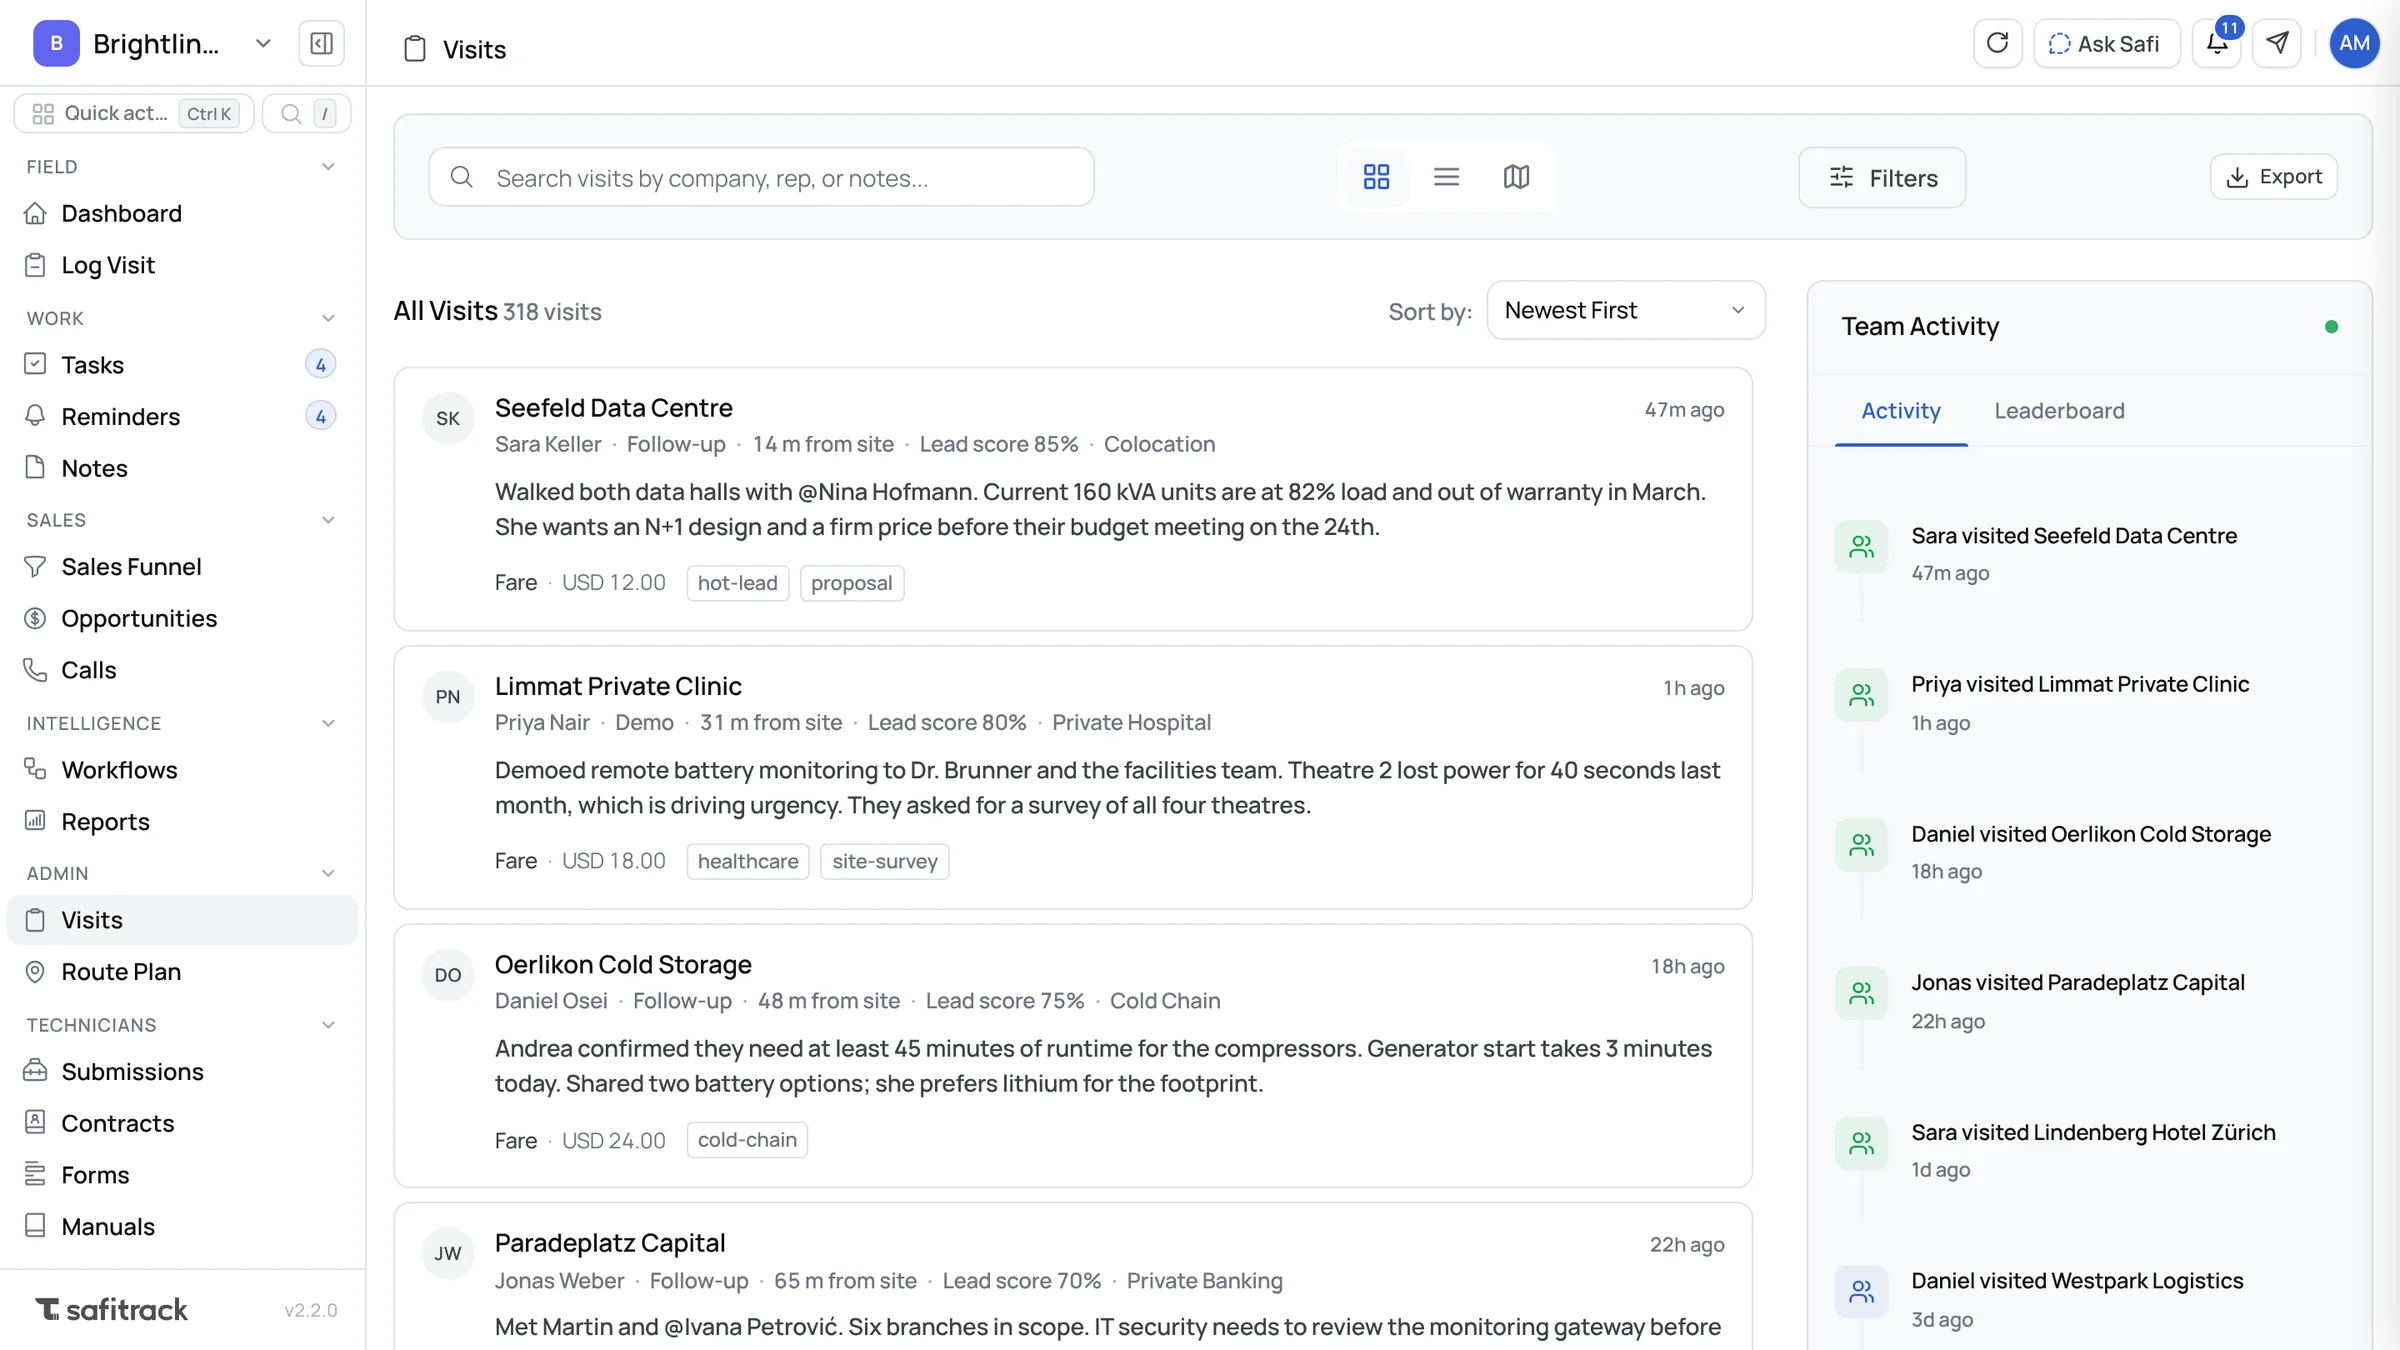This screenshot has width=2400, height=1350.
Task: Collapse the sidebar panel icon
Action: pyautogui.click(x=321, y=43)
